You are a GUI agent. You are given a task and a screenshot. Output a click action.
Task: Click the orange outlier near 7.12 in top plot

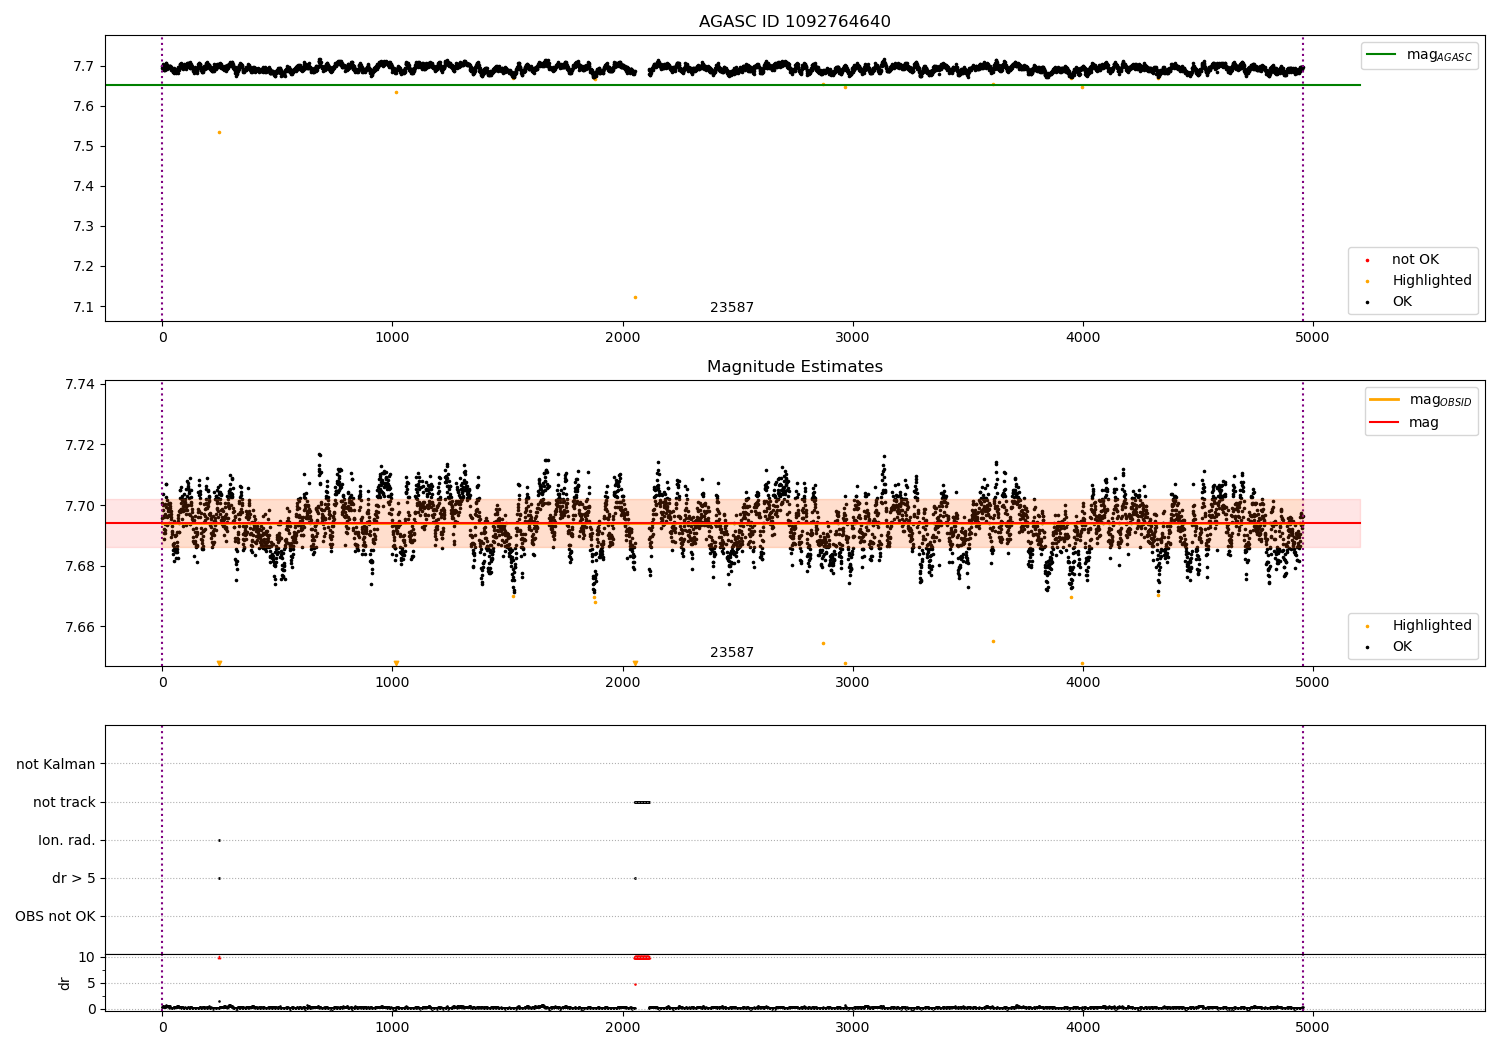635,297
